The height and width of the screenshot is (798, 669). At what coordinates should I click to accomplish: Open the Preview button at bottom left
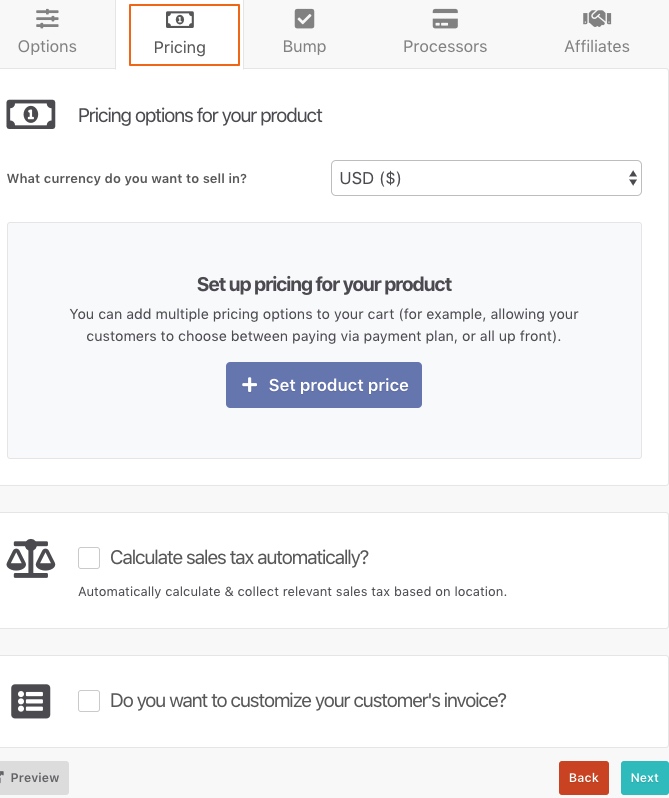tap(33, 777)
